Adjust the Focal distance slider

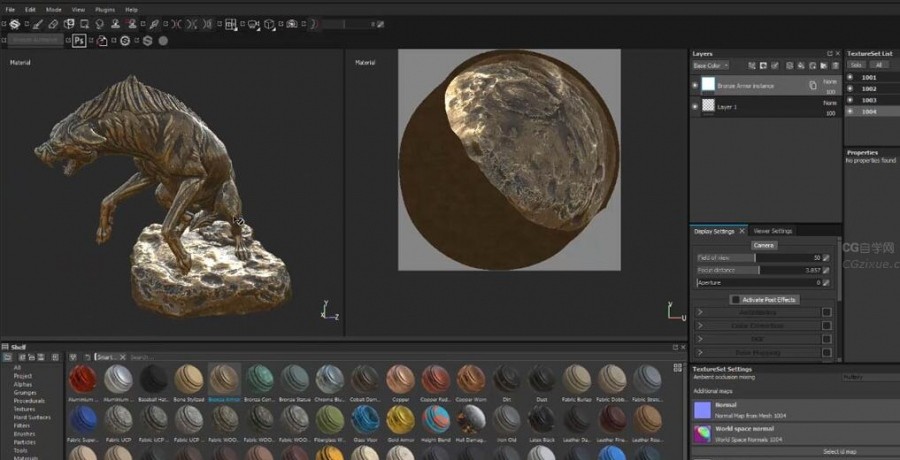coord(758,270)
